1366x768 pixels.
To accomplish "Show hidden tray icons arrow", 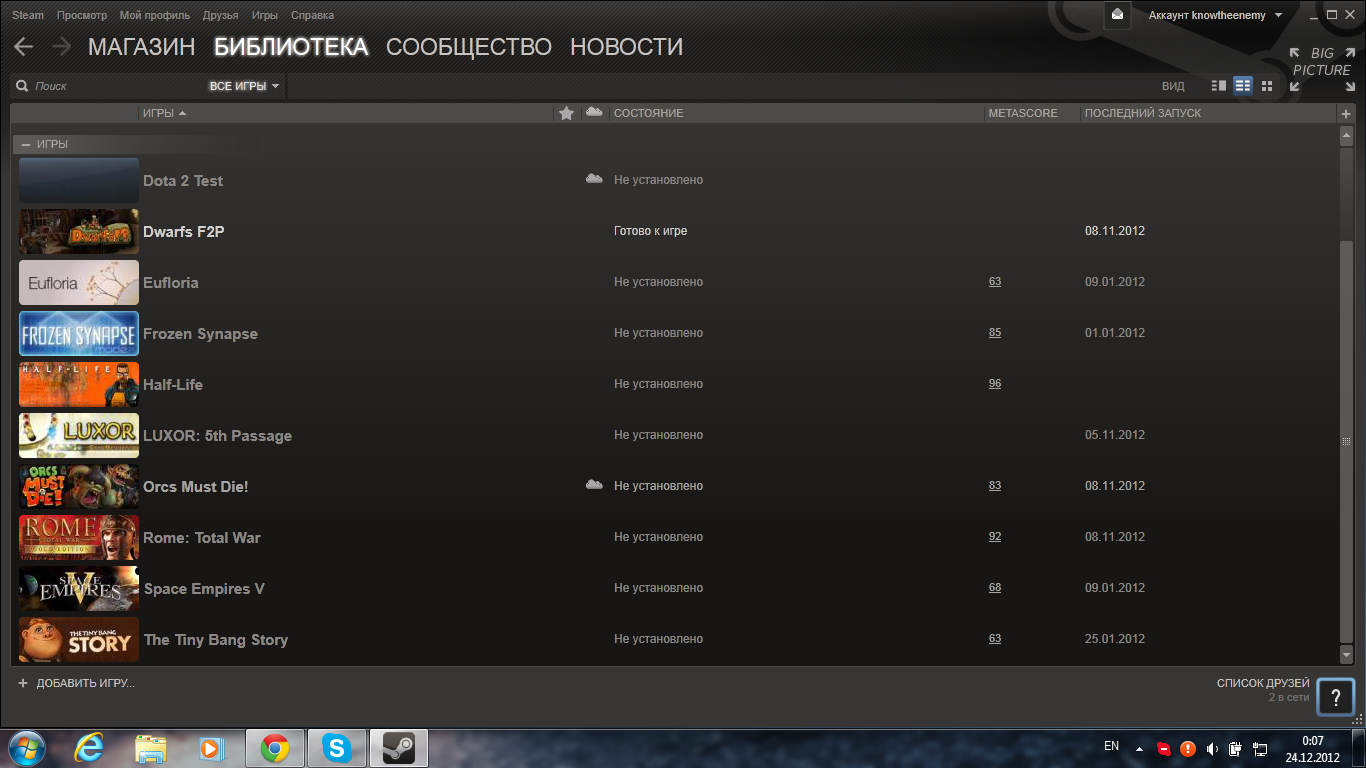I will pos(1139,748).
